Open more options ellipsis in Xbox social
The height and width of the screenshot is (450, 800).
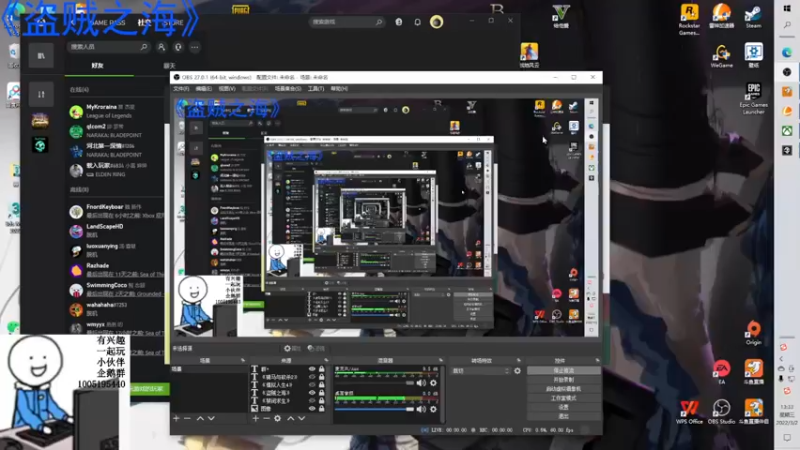click(x=194, y=47)
